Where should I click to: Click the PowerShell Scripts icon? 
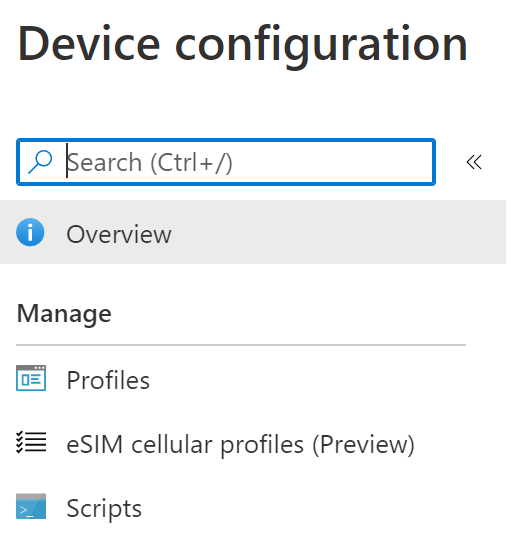tap(31, 506)
